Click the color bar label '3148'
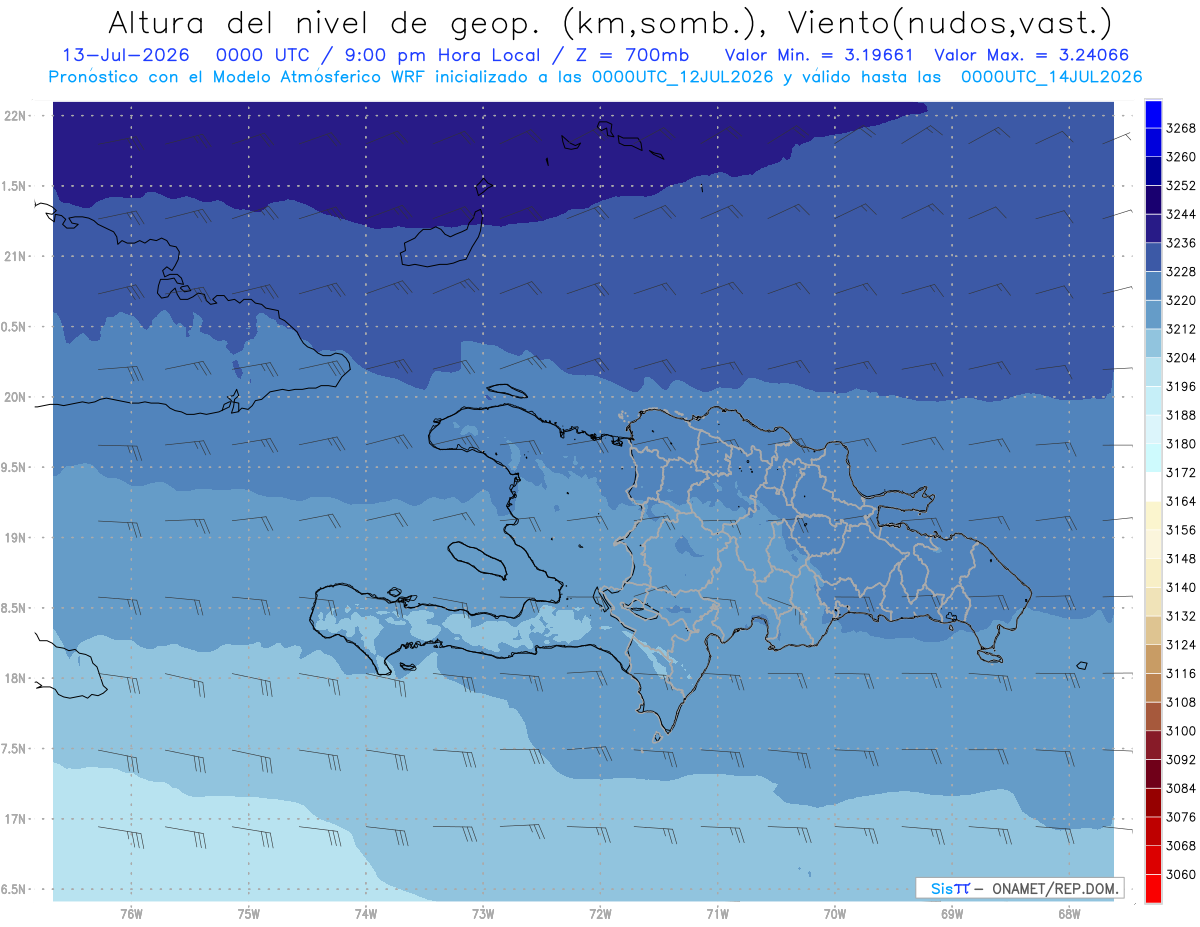The height and width of the screenshot is (927, 1200). 1181,558
